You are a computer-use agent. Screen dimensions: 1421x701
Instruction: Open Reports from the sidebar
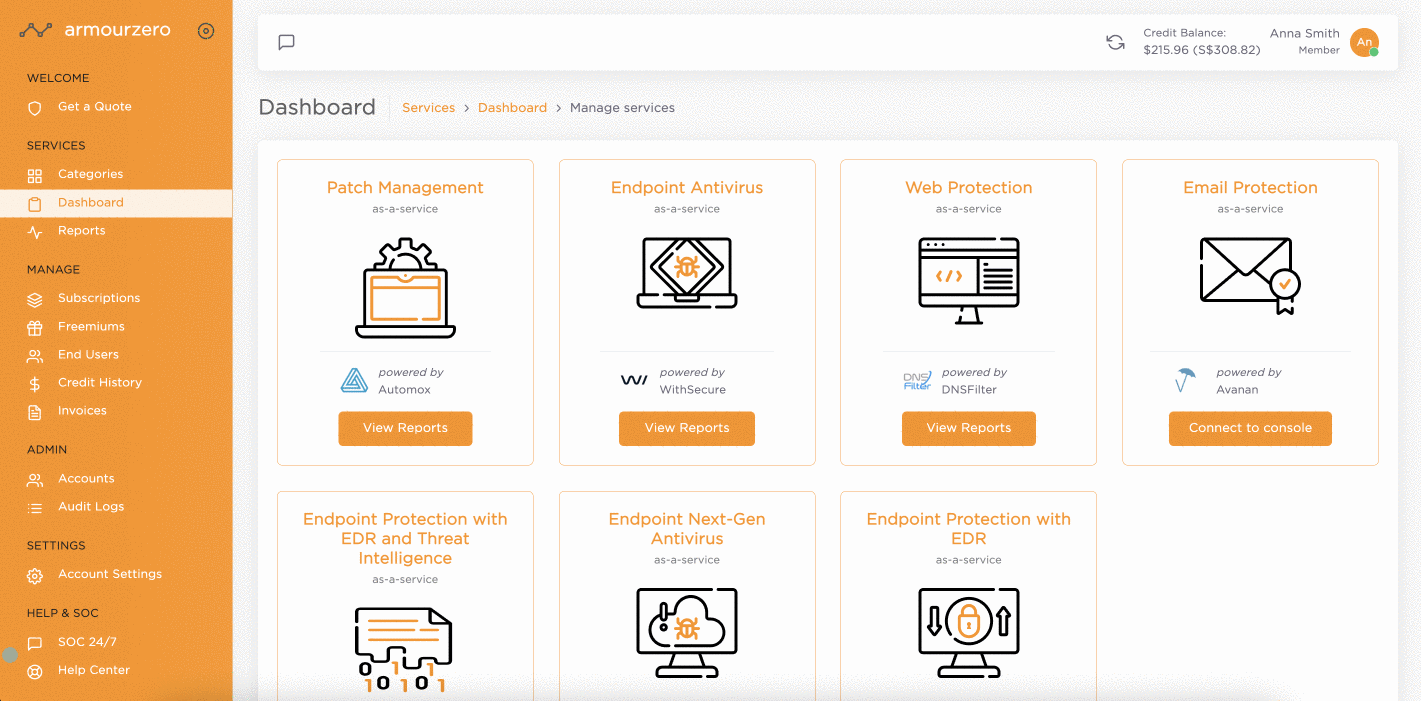[x=82, y=231]
